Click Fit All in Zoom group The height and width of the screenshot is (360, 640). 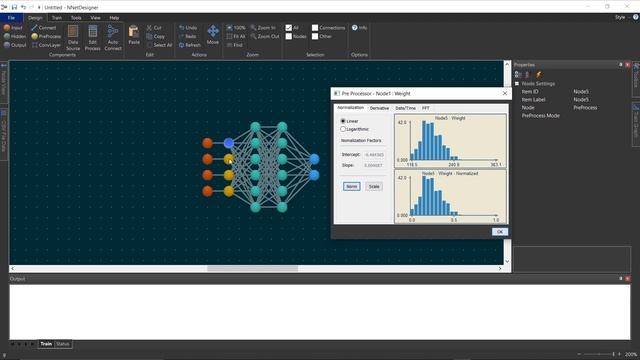click(236, 36)
